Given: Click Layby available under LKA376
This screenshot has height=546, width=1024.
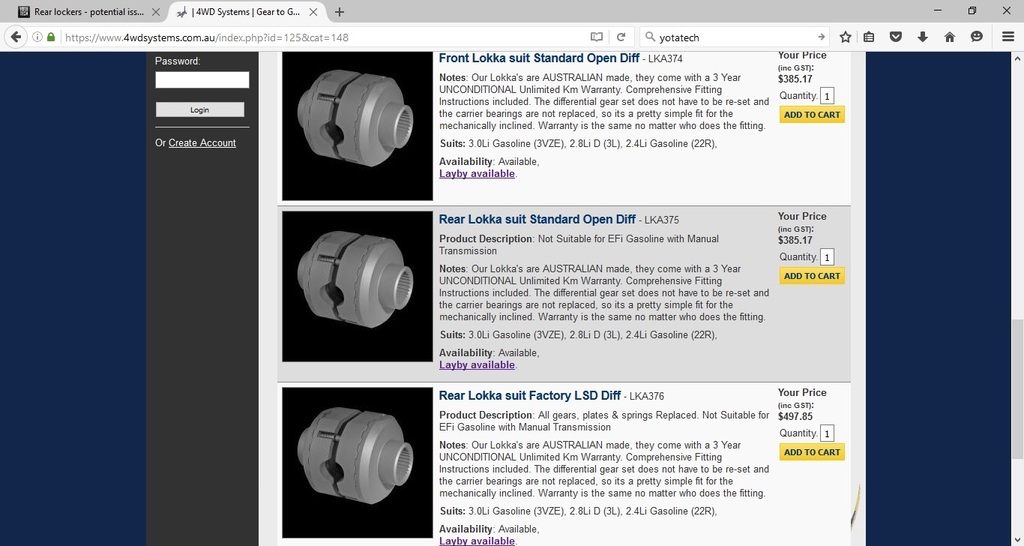Looking at the screenshot, I should click(477, 541).
